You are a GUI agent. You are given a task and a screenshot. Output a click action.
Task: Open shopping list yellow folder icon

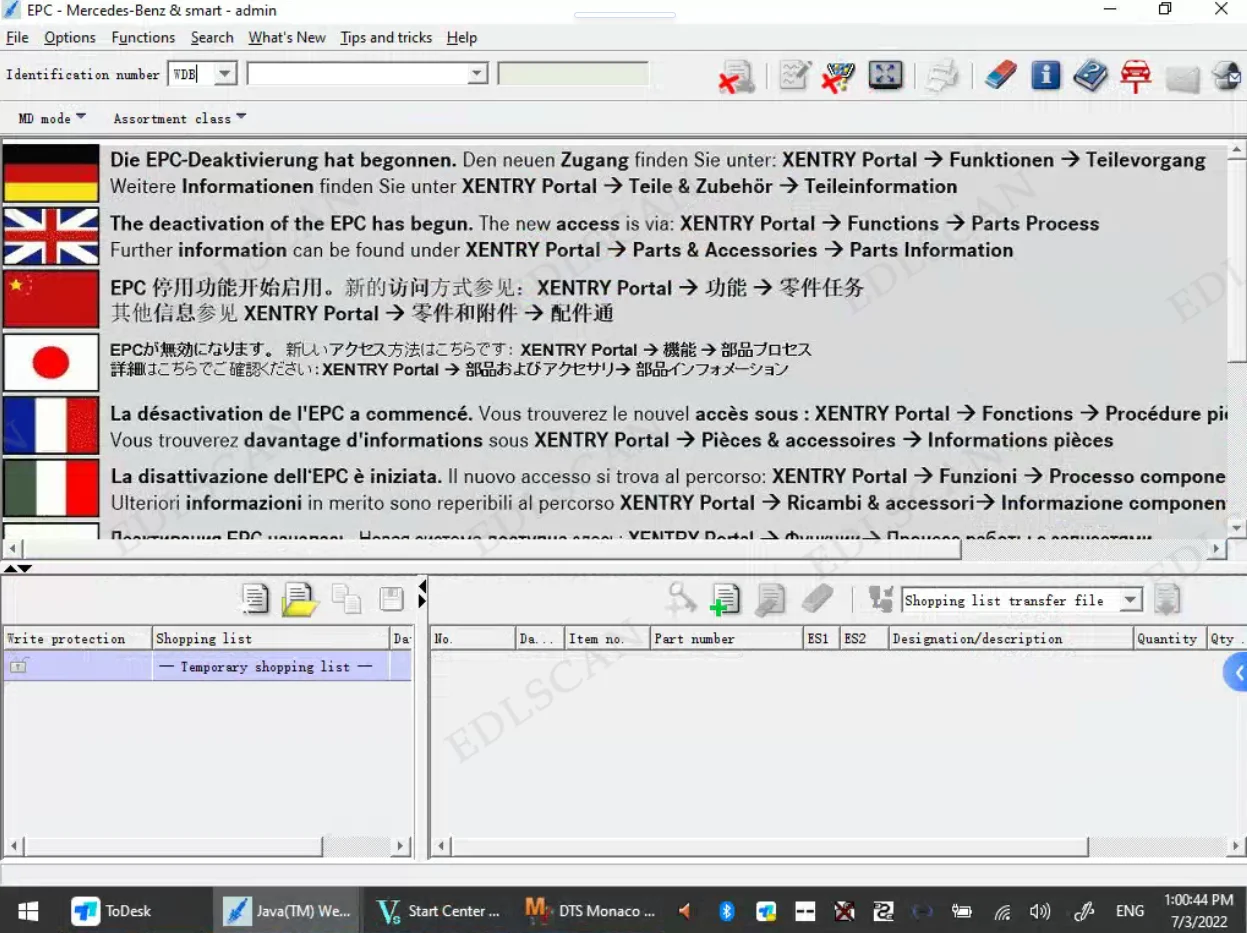tap(299, 599)
